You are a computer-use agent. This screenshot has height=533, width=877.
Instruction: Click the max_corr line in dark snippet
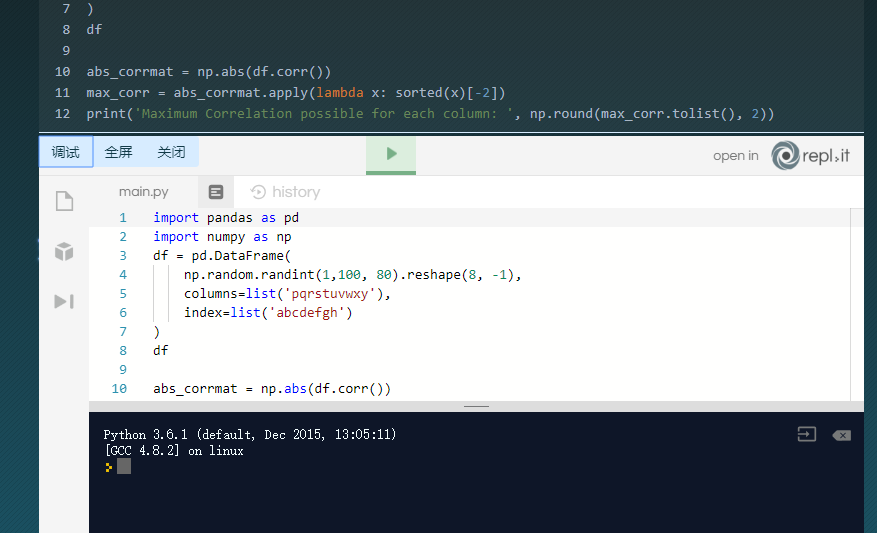pyautogui.click(x=296, y=93)
